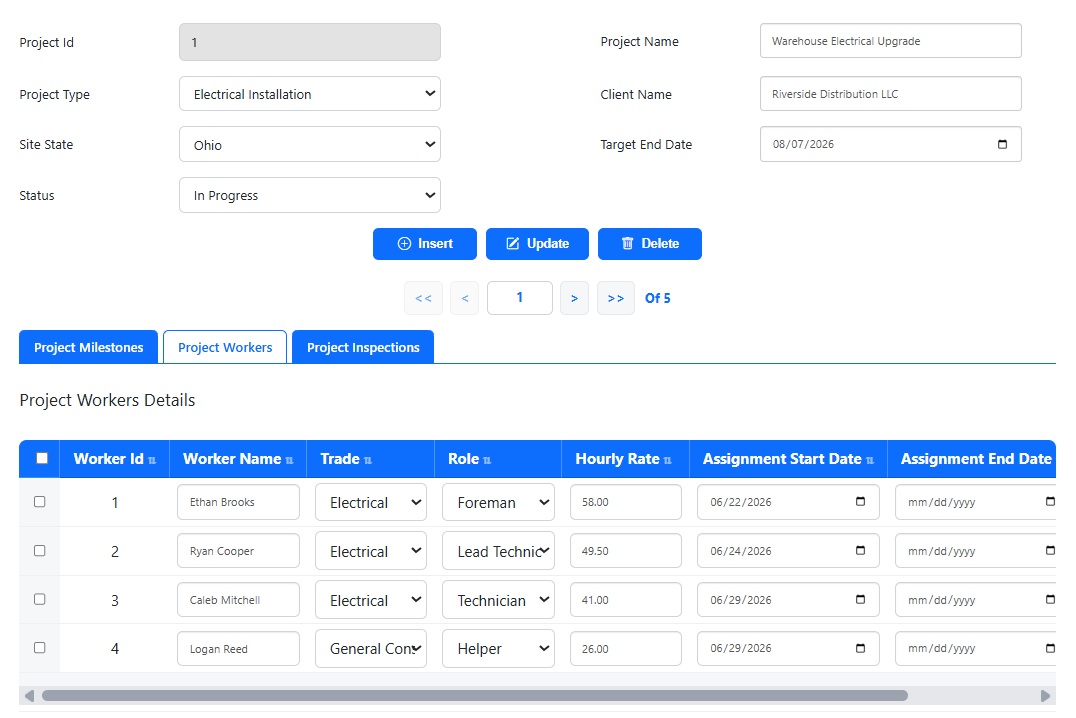
Task: Check the row for worker Ryan Cooper
Action: tap(40, 551)
